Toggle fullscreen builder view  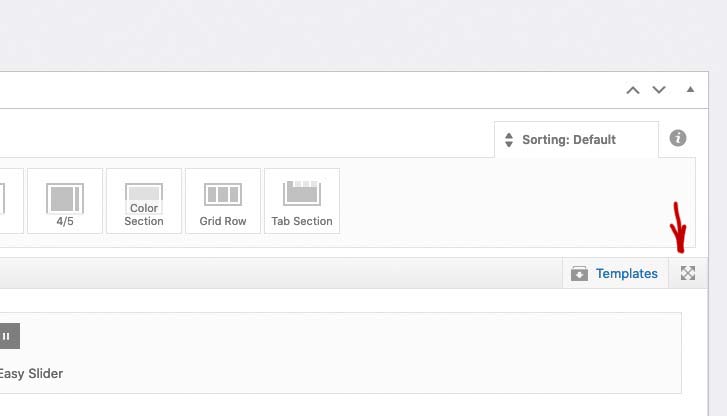click(688, 273)
